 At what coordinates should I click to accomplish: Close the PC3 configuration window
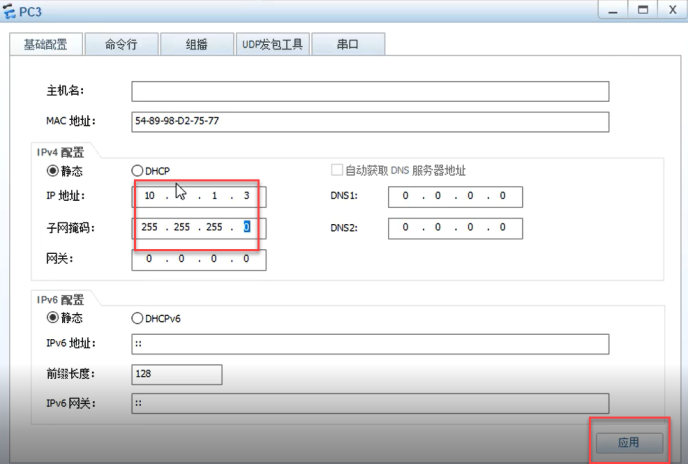pos(669,9)
